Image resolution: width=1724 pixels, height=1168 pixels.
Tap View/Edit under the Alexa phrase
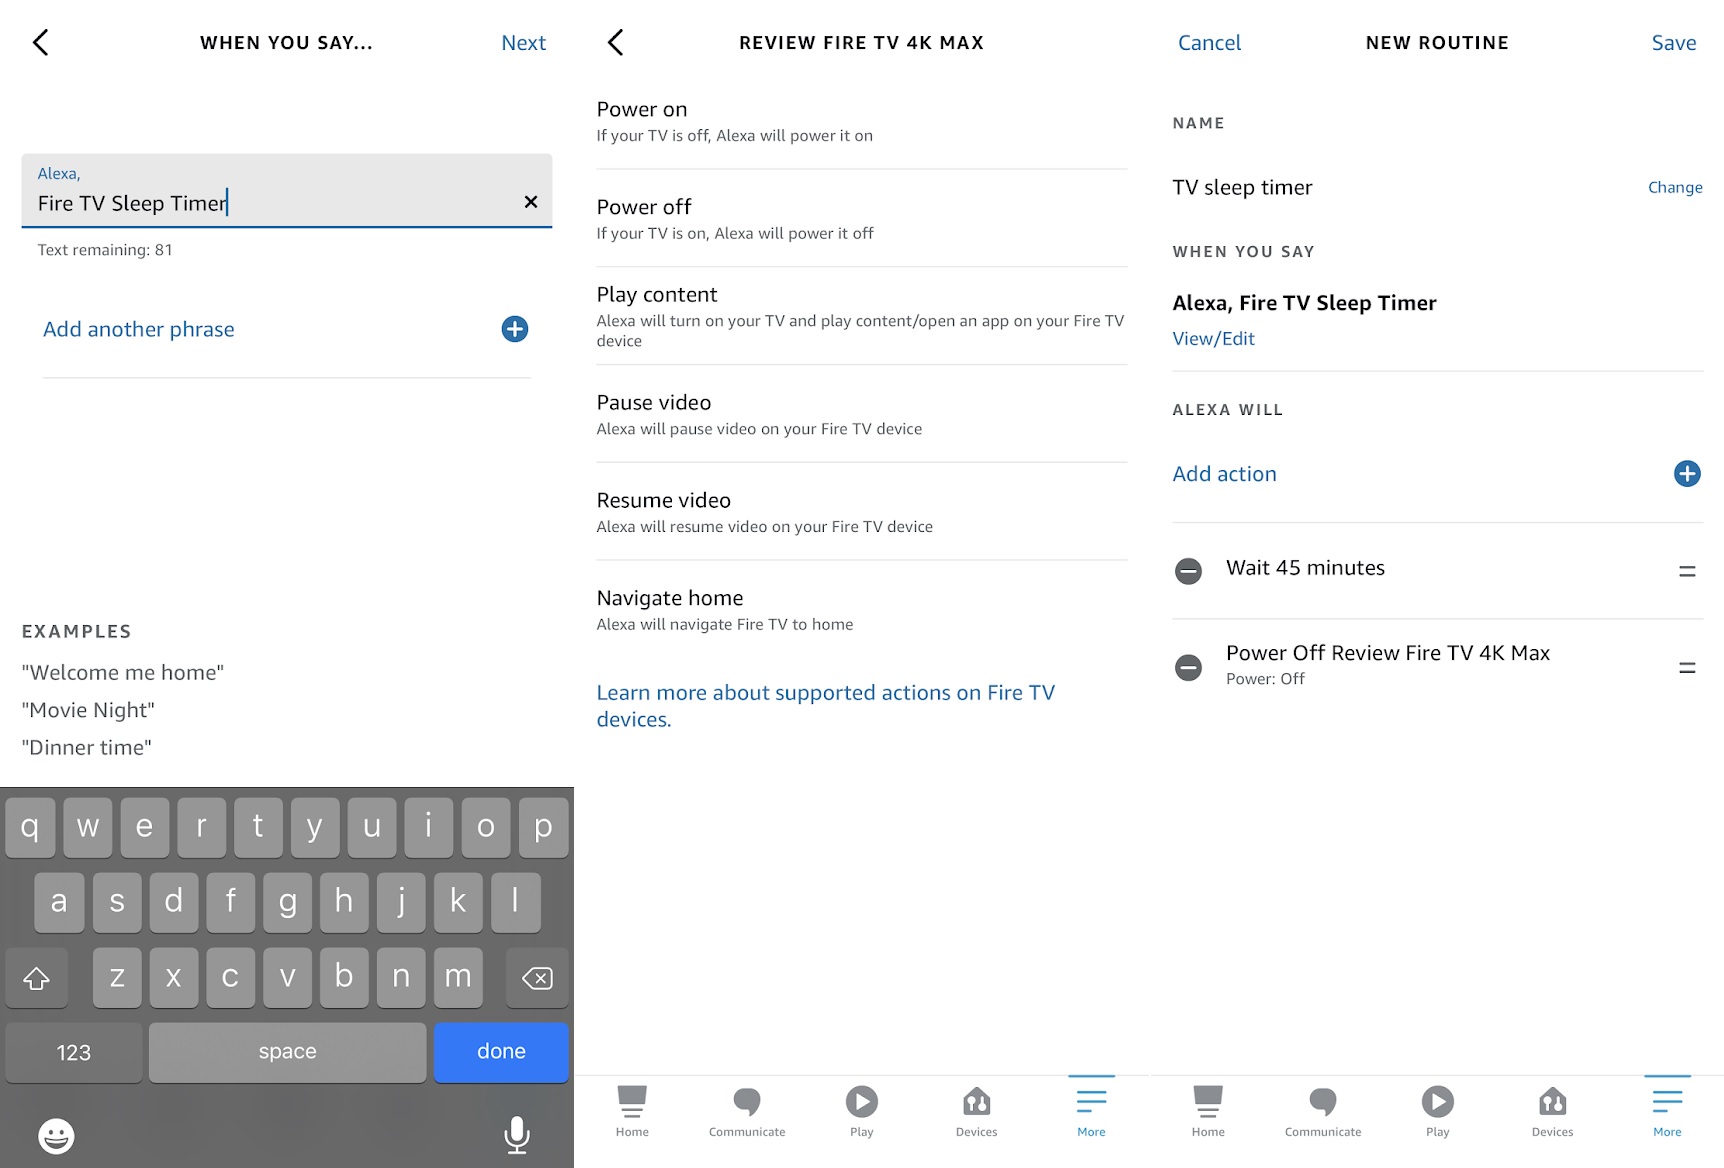pyautogui.click(x=1213, y=338)
